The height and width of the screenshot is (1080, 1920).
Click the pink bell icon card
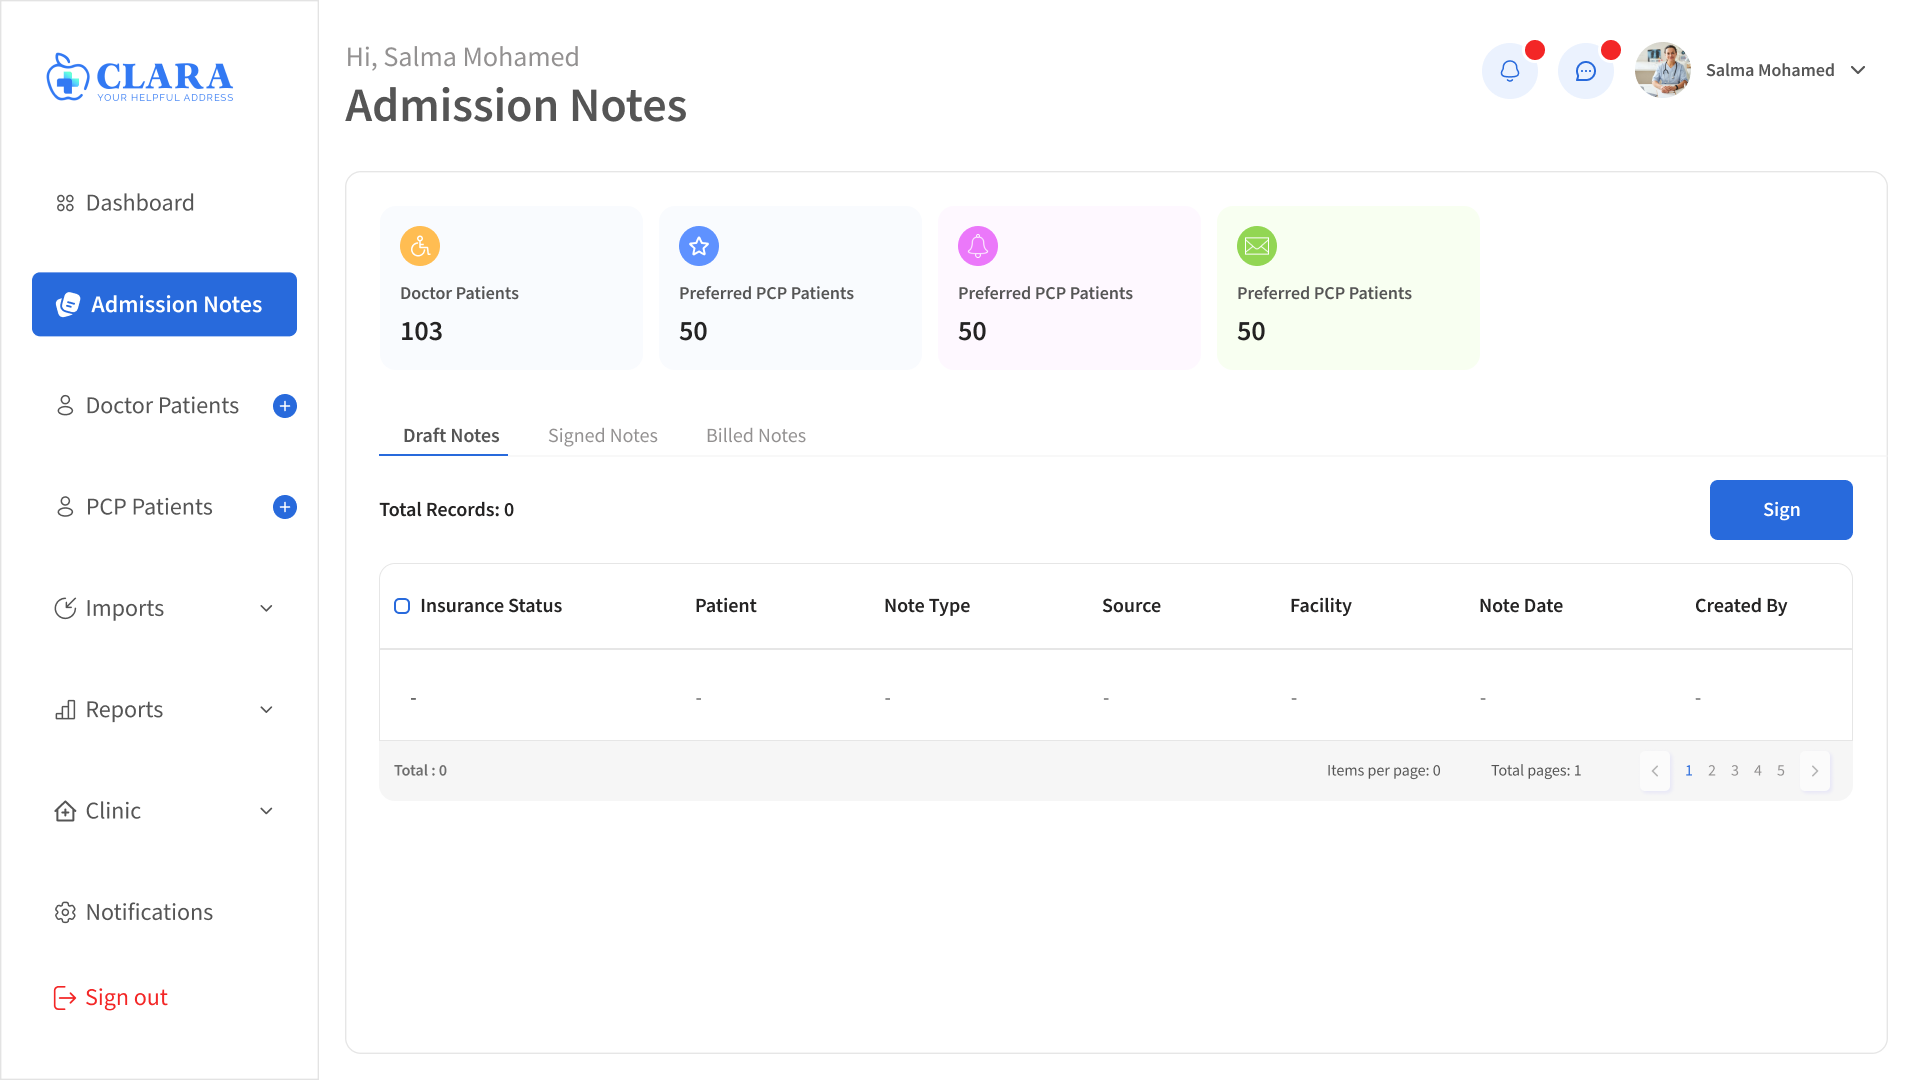[978, 246]
